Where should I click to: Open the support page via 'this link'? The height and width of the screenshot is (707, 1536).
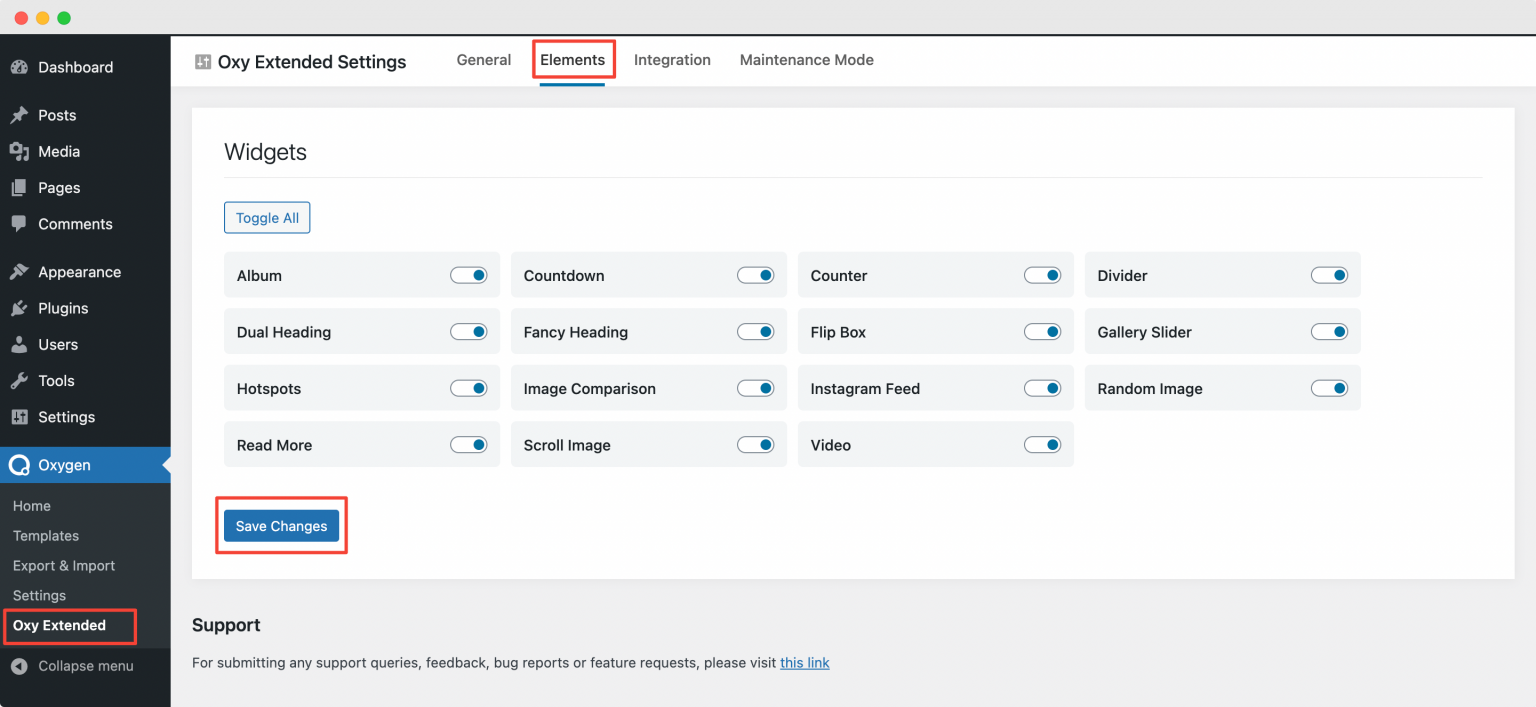[x=805, y=662]
